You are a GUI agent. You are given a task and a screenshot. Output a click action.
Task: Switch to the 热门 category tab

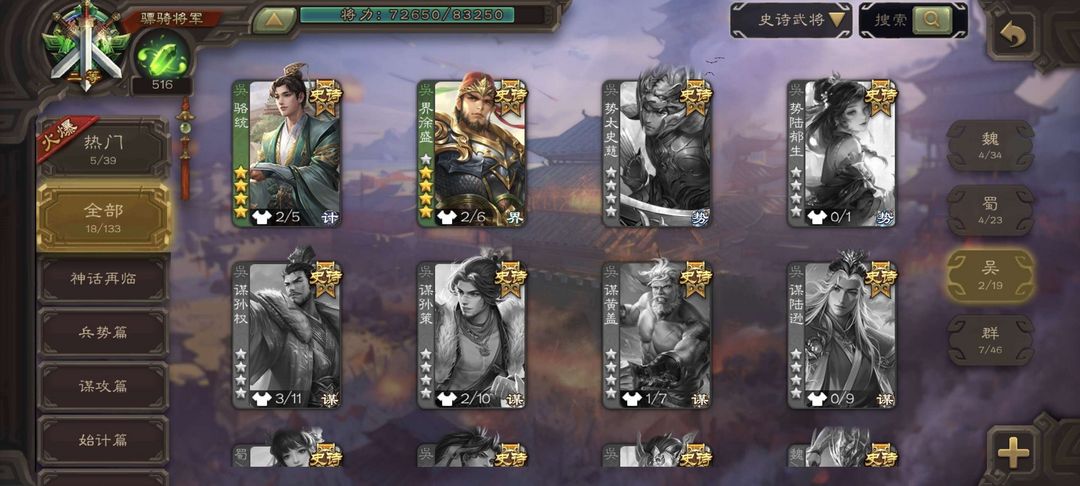coord(103,148)
